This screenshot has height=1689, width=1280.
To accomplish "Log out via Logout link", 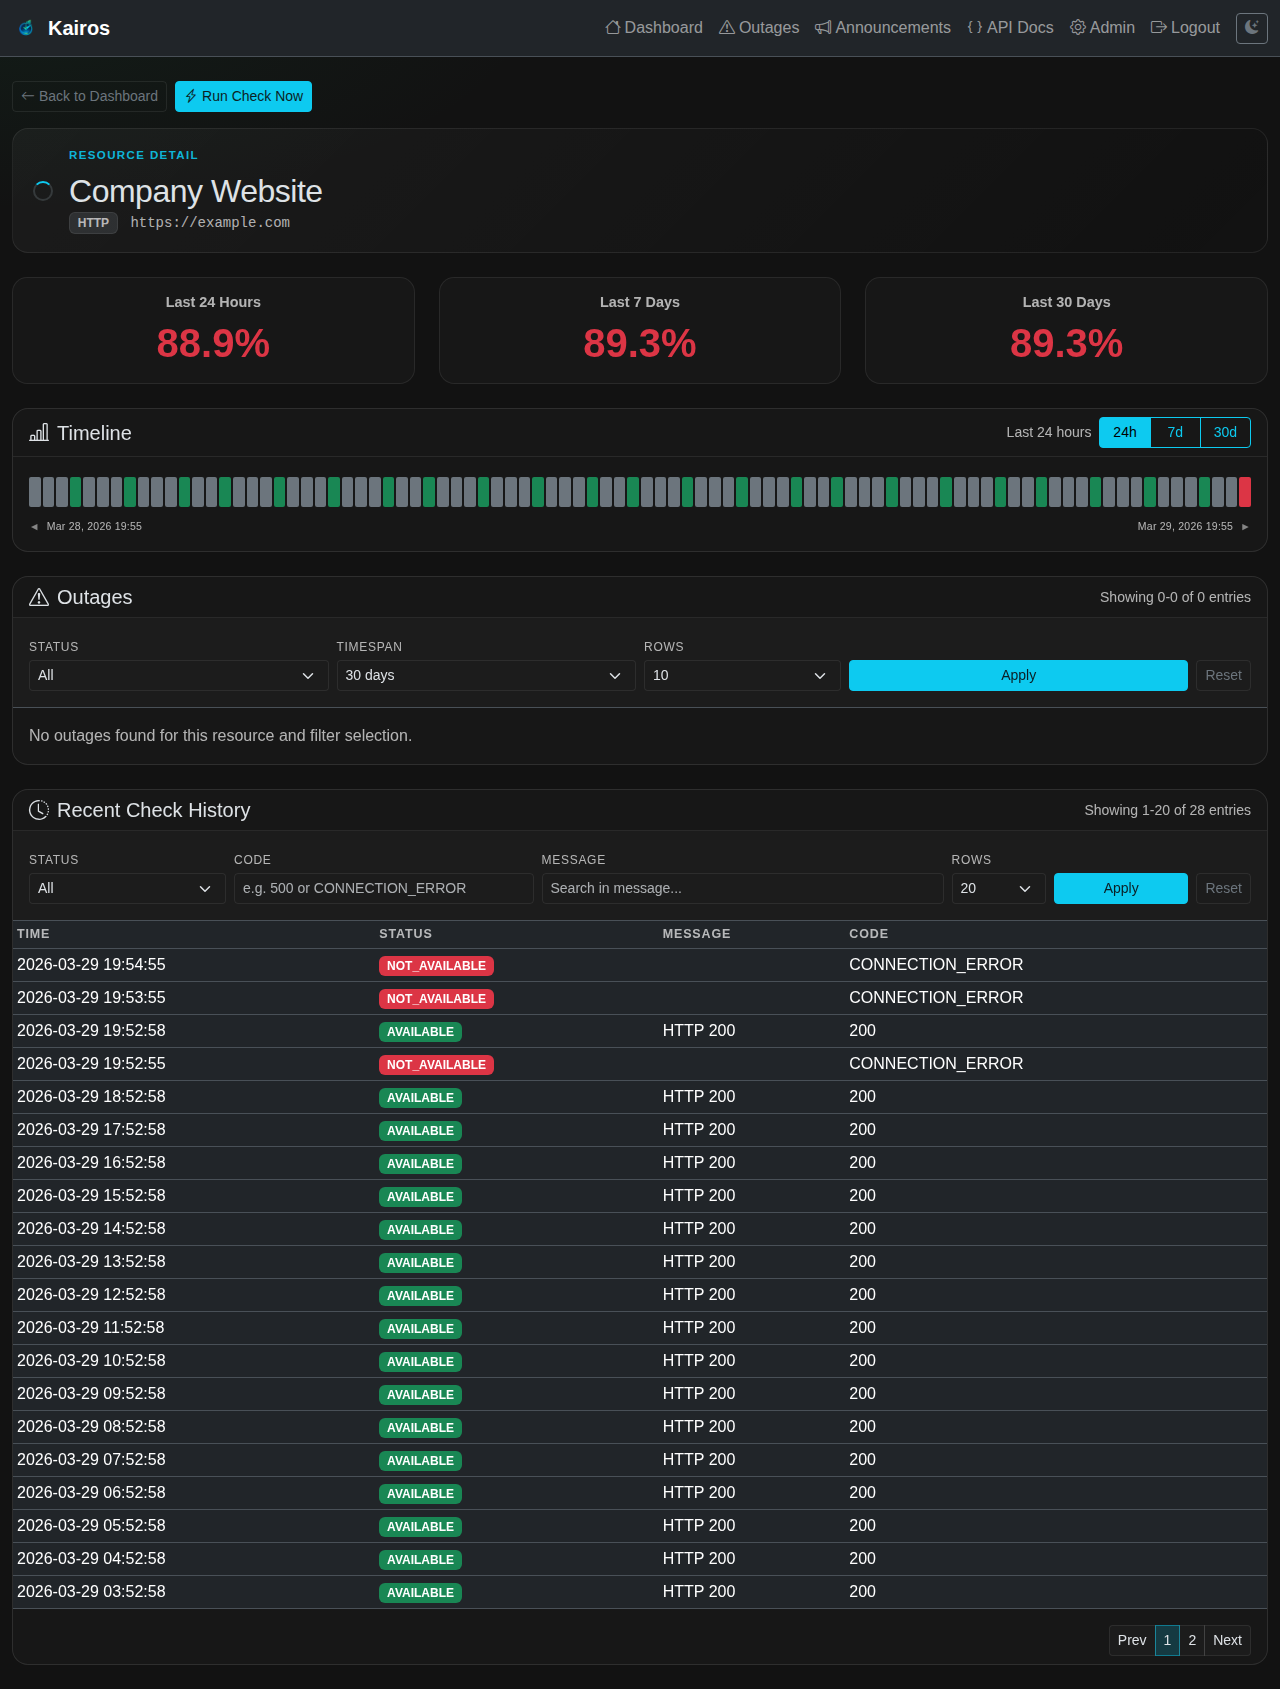I will (x=1185, y=28).
